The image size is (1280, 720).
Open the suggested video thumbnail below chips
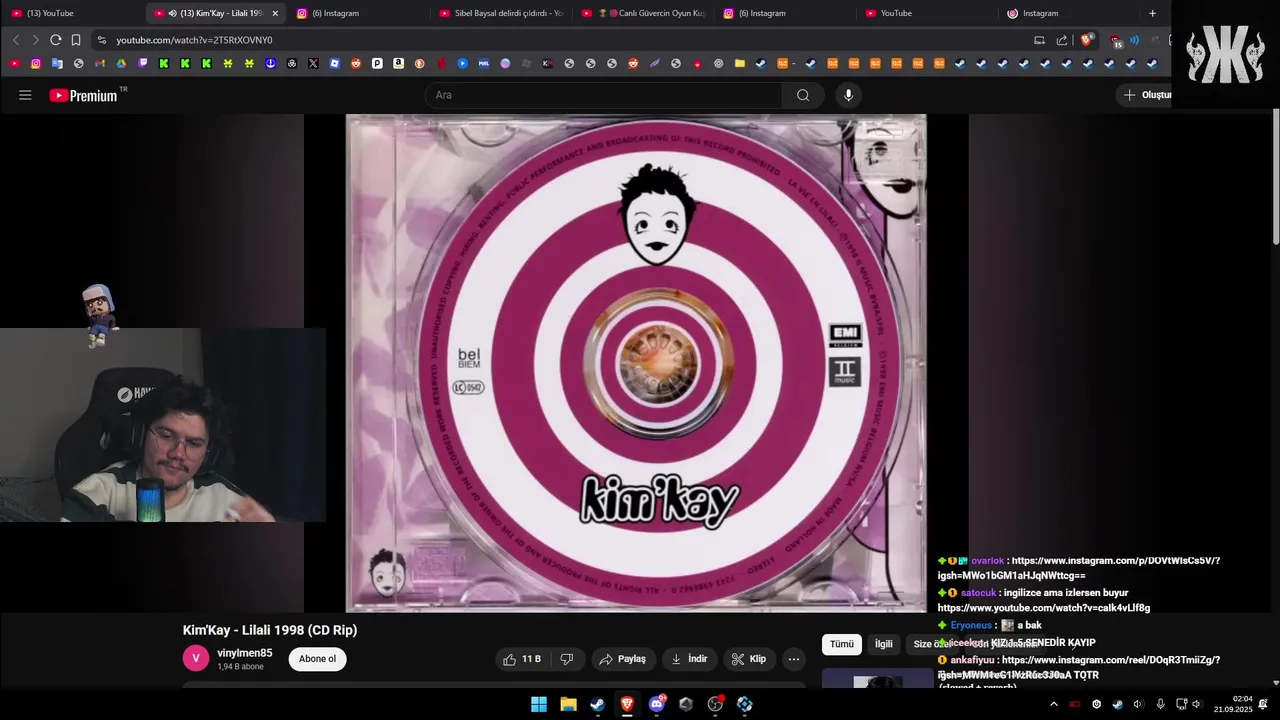[x=877, y=678]
